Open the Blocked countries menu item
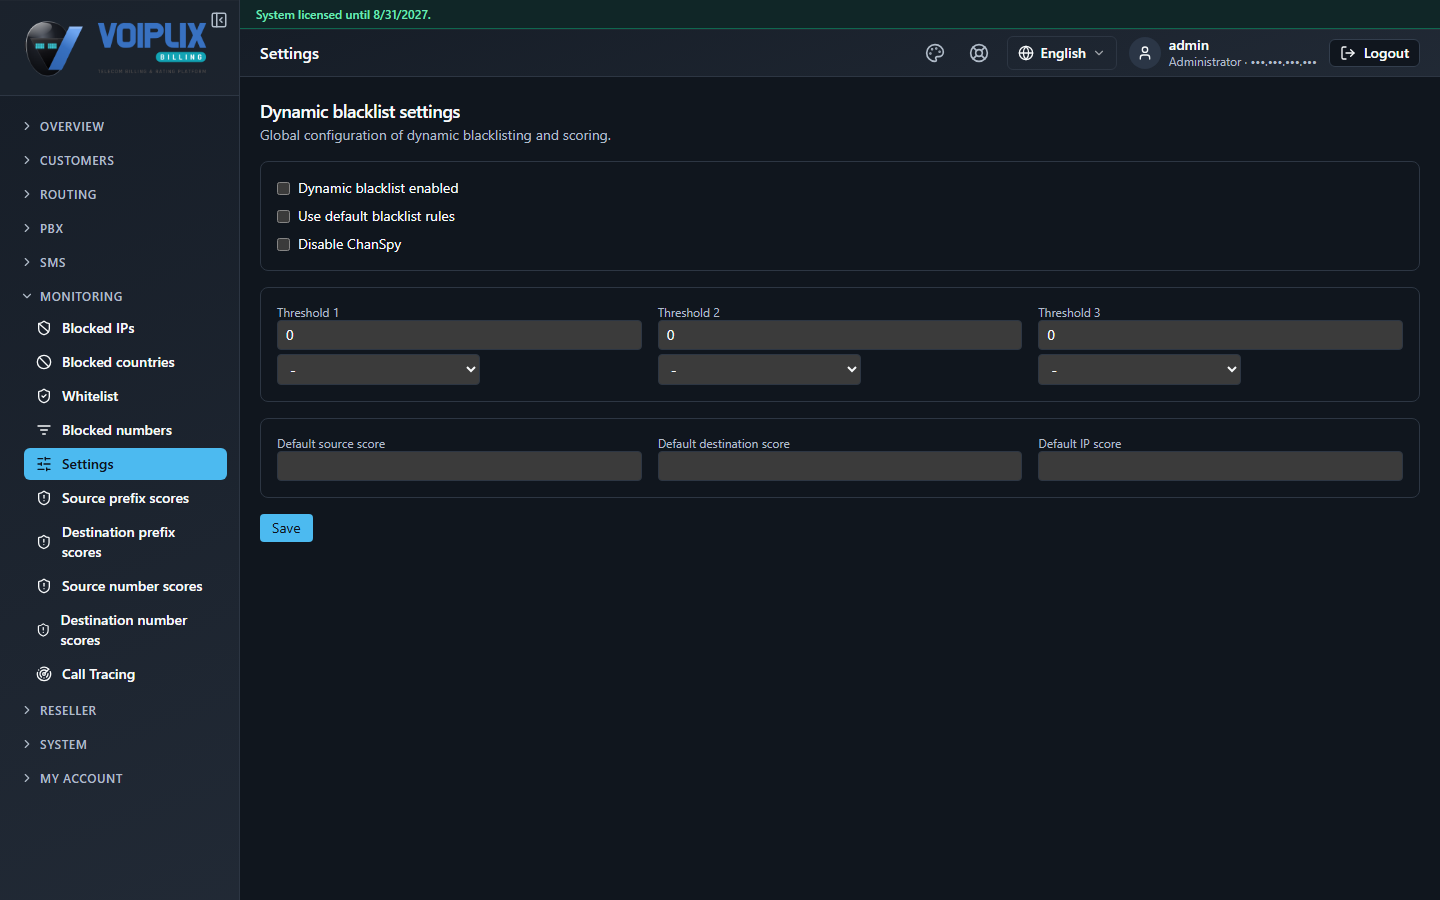 coord(125,362)
